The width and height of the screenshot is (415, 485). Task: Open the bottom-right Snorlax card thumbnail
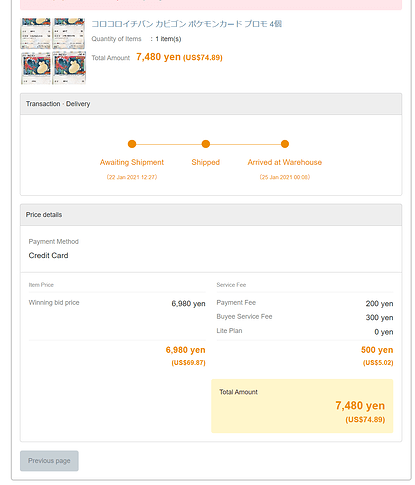click(69, 68)
